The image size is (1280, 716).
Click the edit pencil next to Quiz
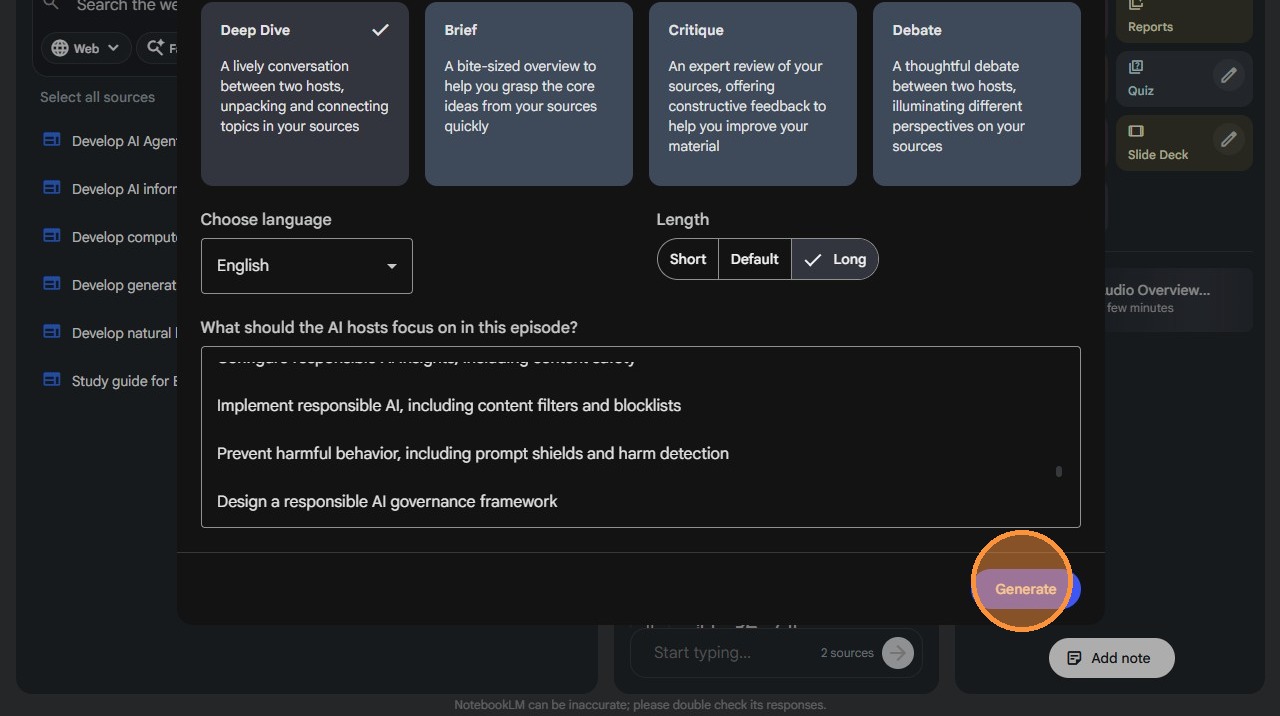1229,75
